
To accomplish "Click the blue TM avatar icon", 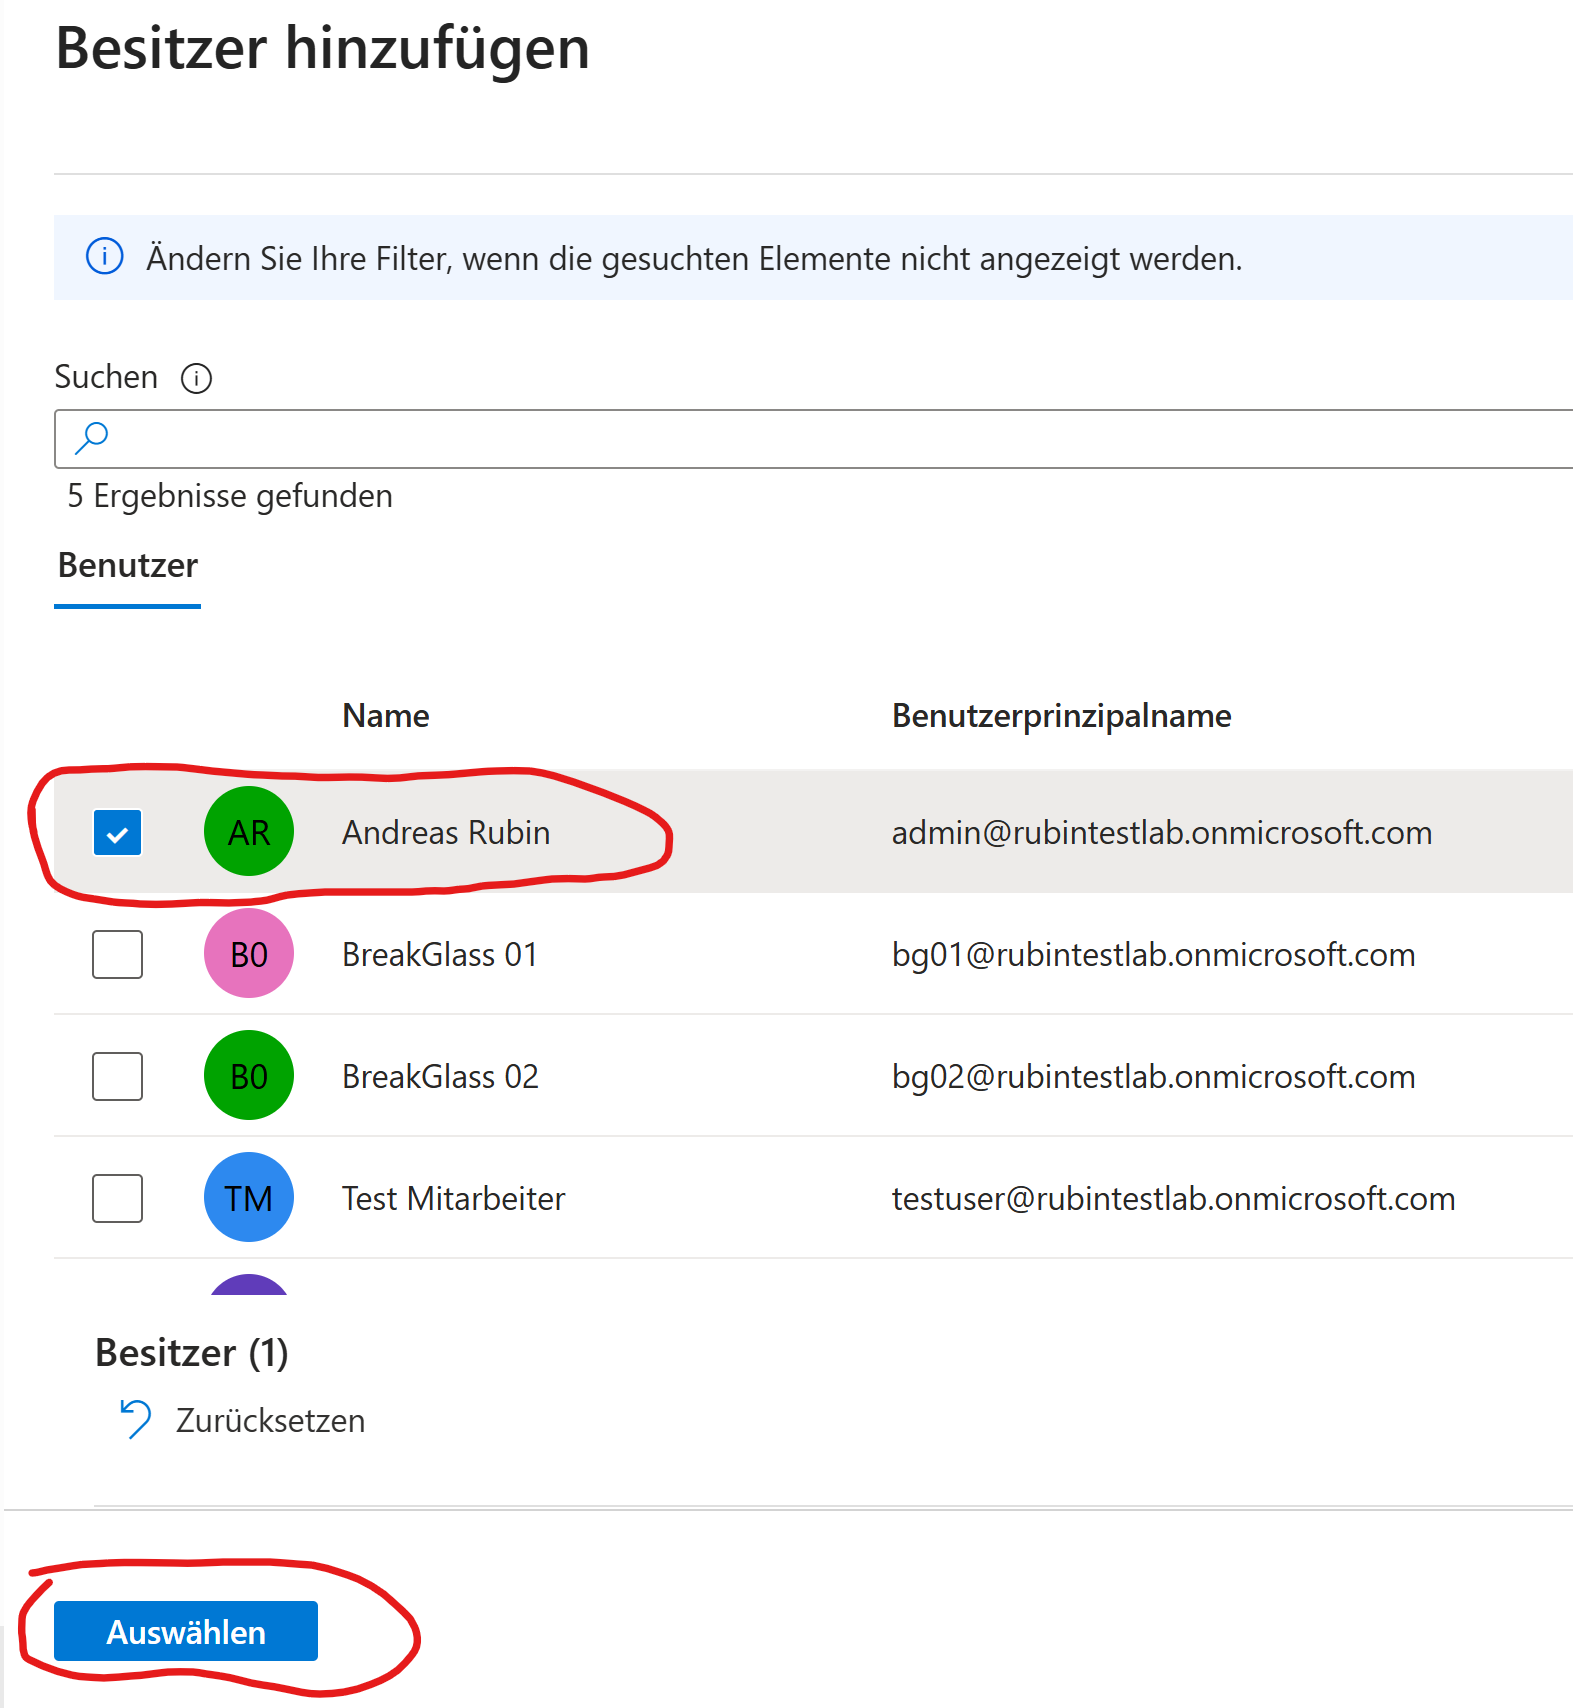I will click(248, 1198).
